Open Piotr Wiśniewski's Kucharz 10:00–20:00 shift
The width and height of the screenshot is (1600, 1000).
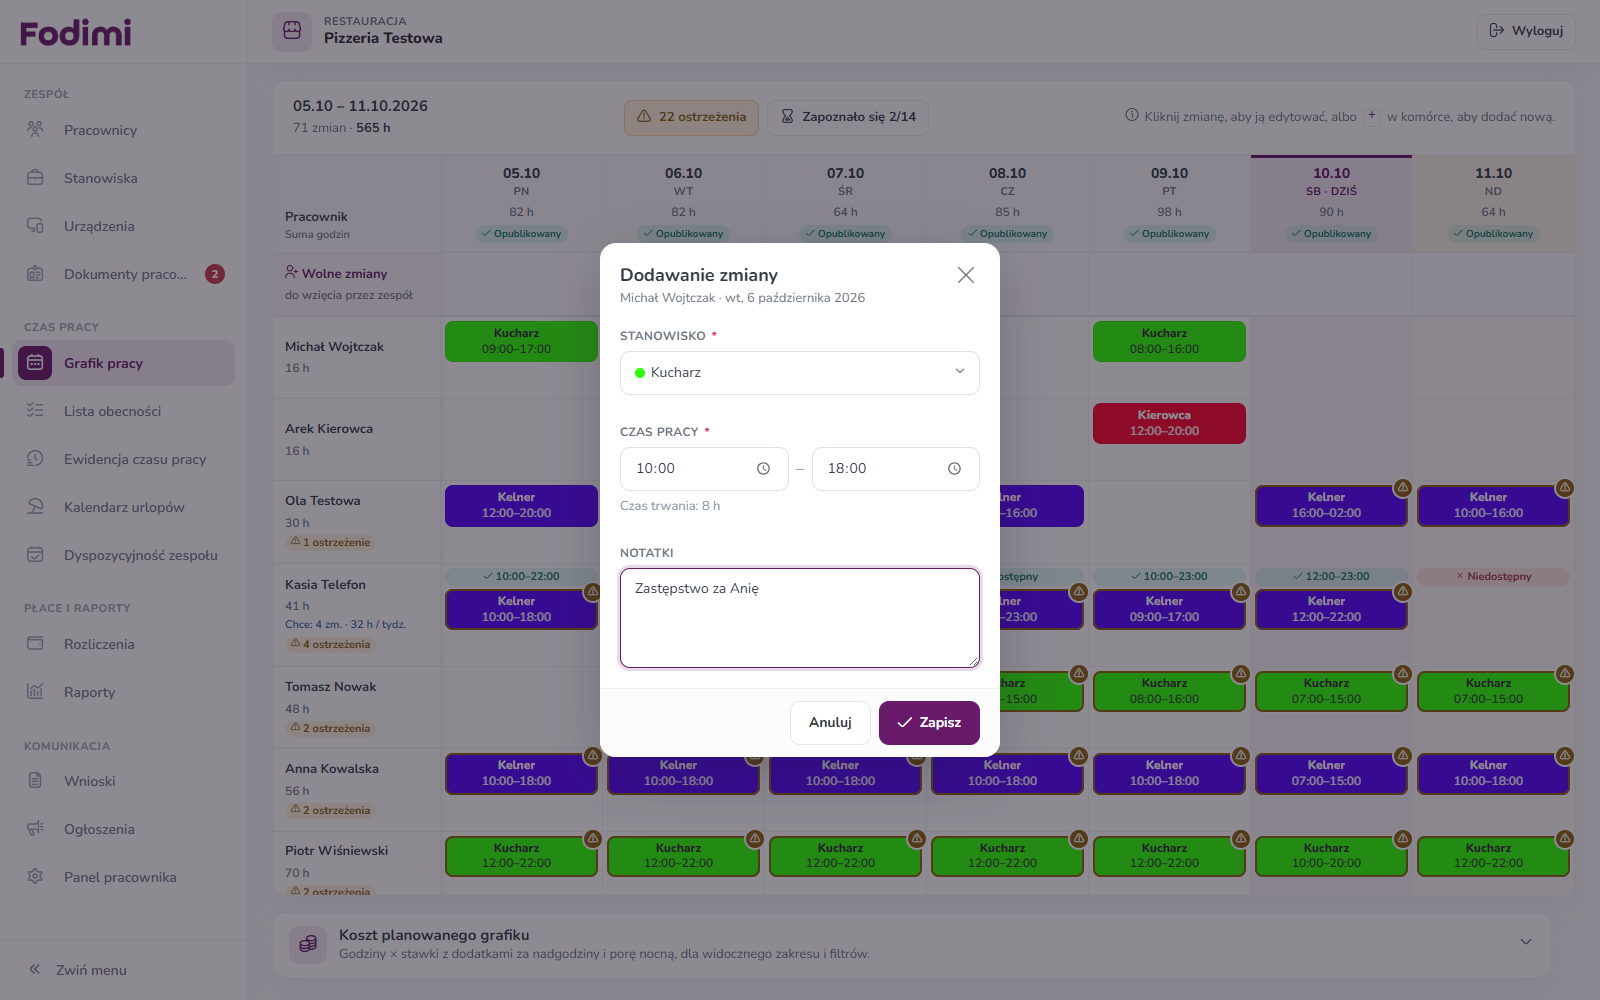1331,856
